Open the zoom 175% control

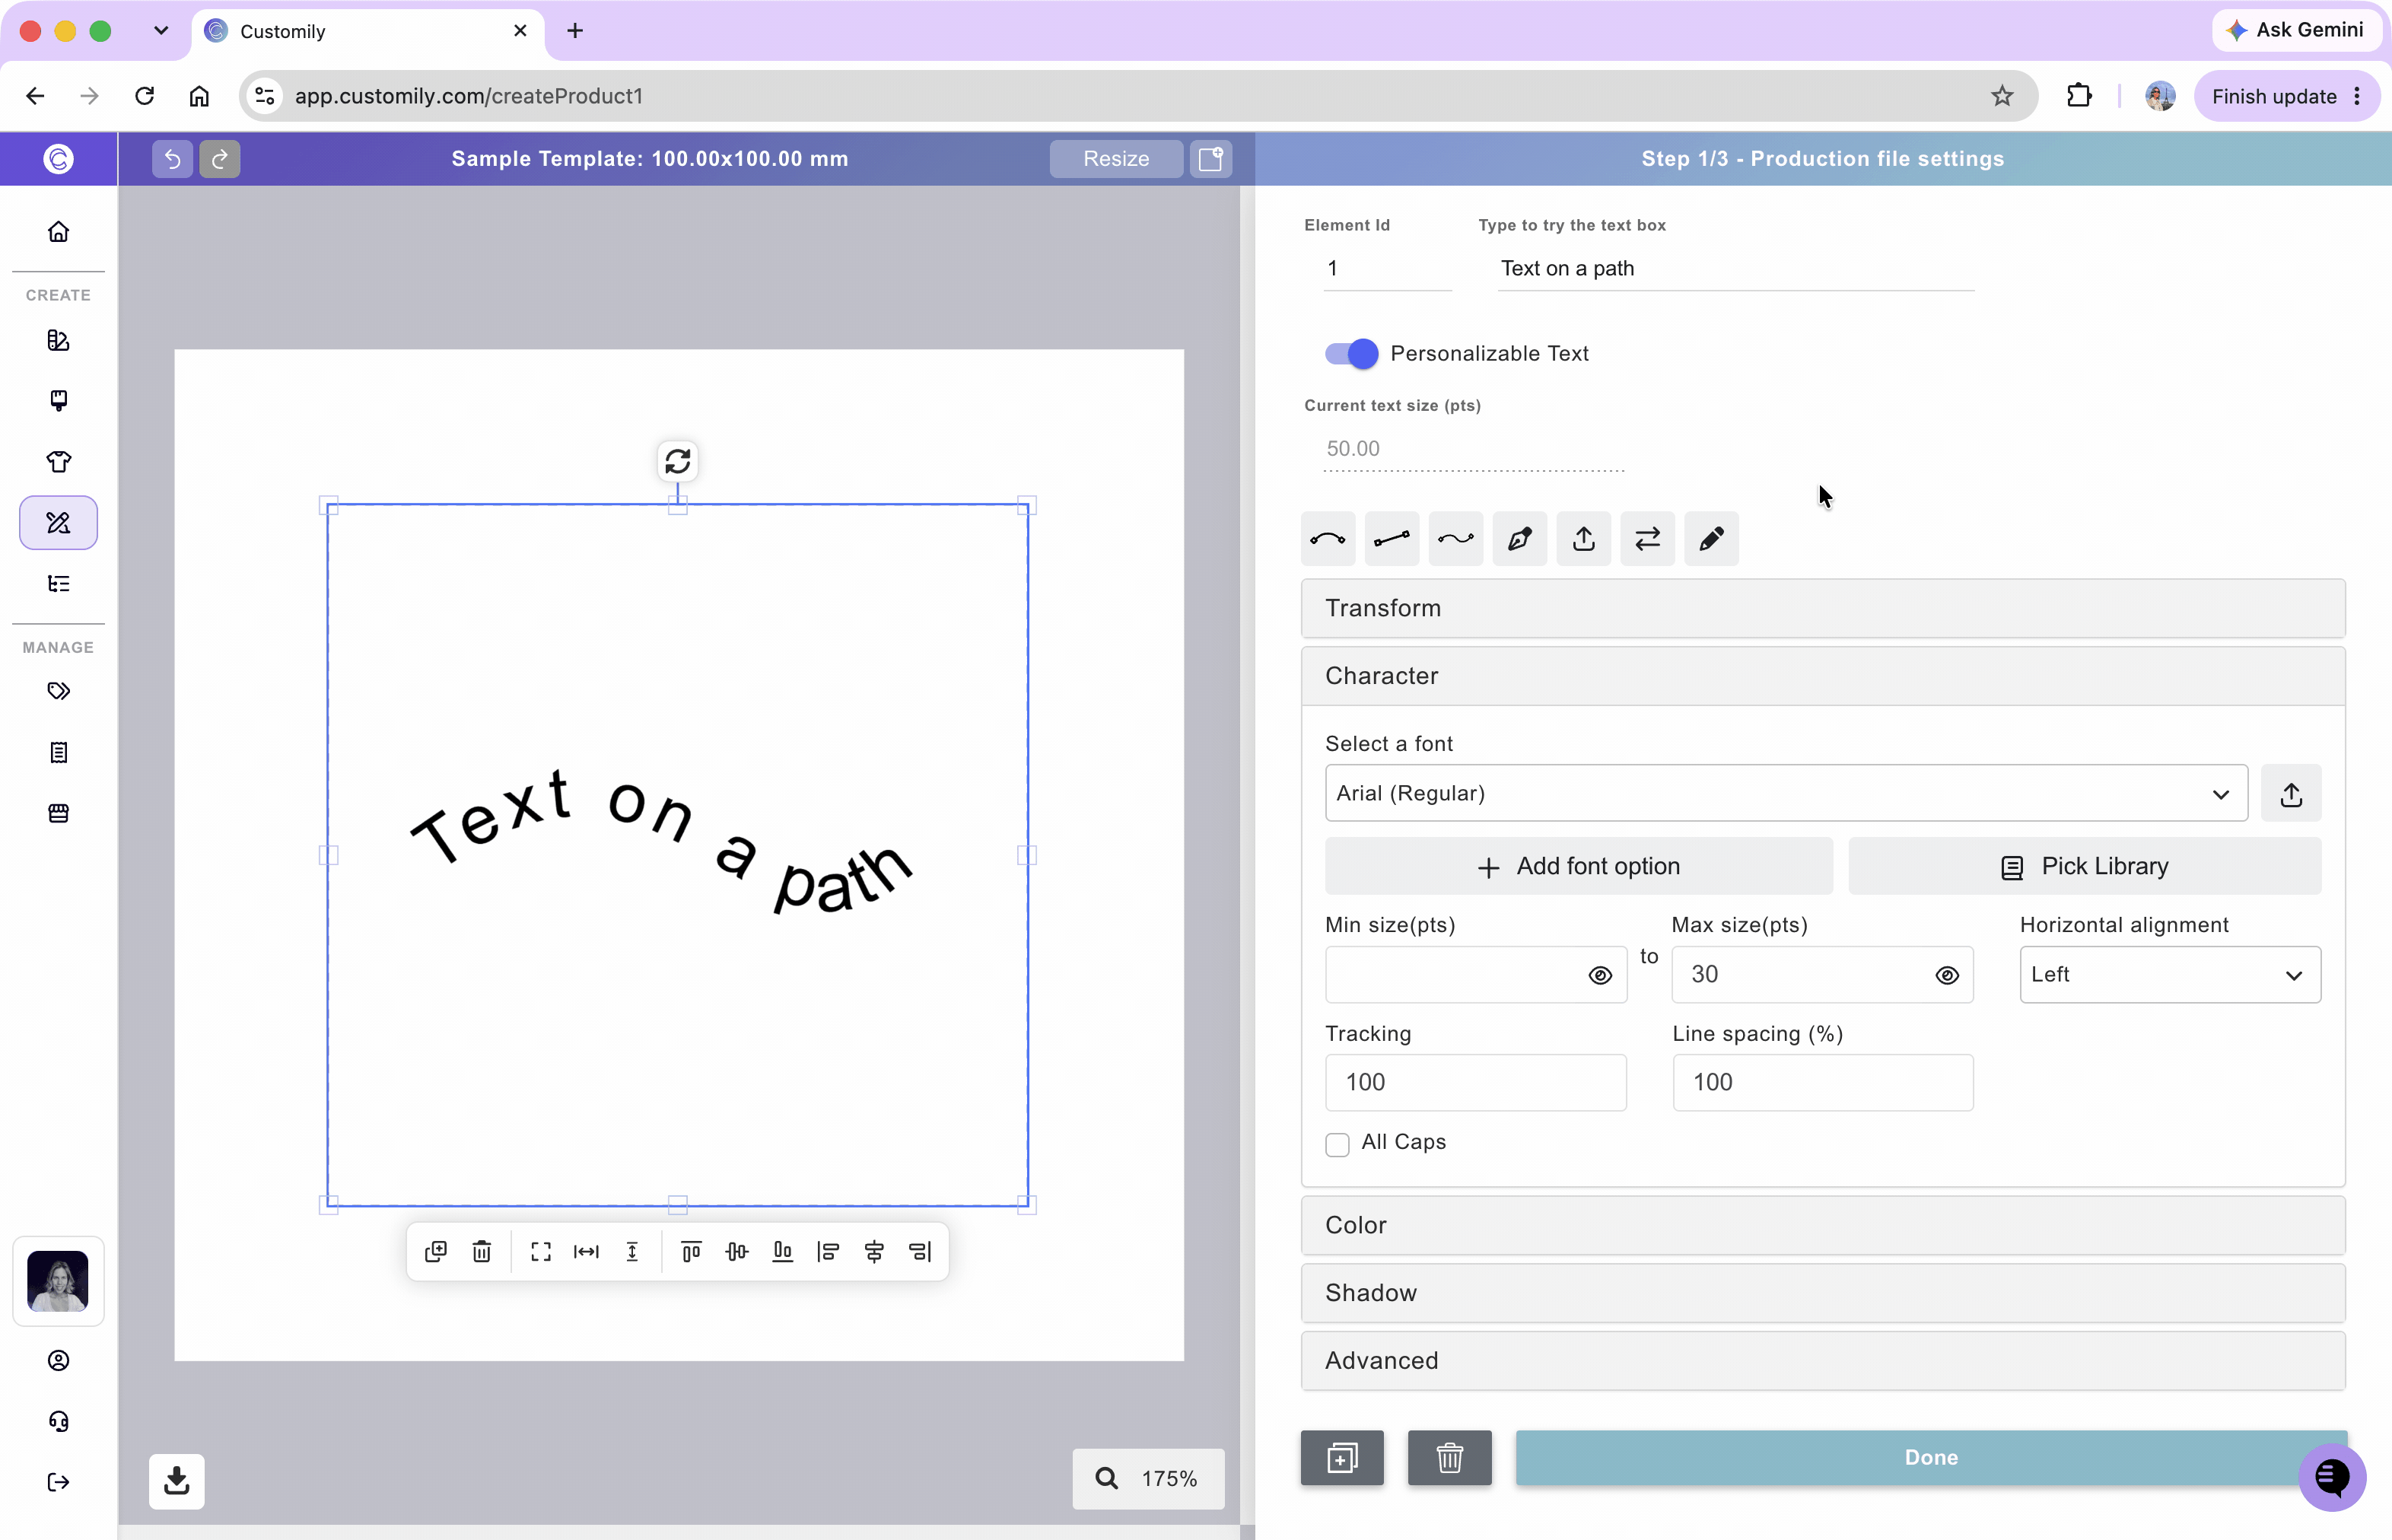pyautogui.click(x=1148, y=1479)
